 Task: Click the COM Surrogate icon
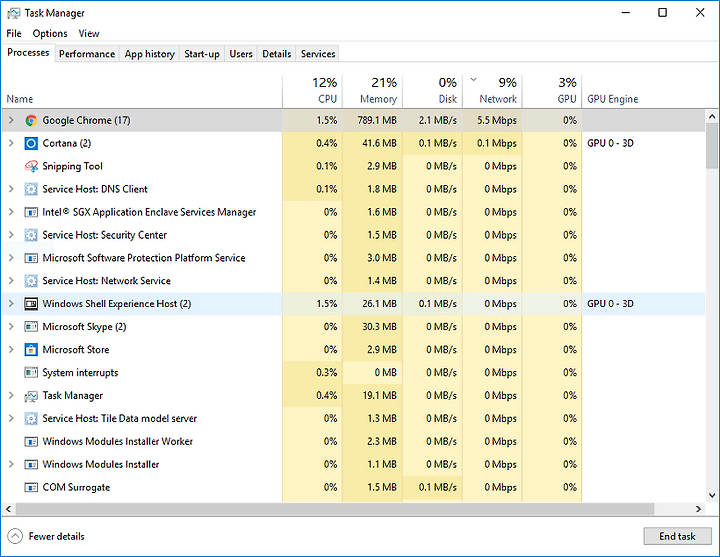(31, 487)
